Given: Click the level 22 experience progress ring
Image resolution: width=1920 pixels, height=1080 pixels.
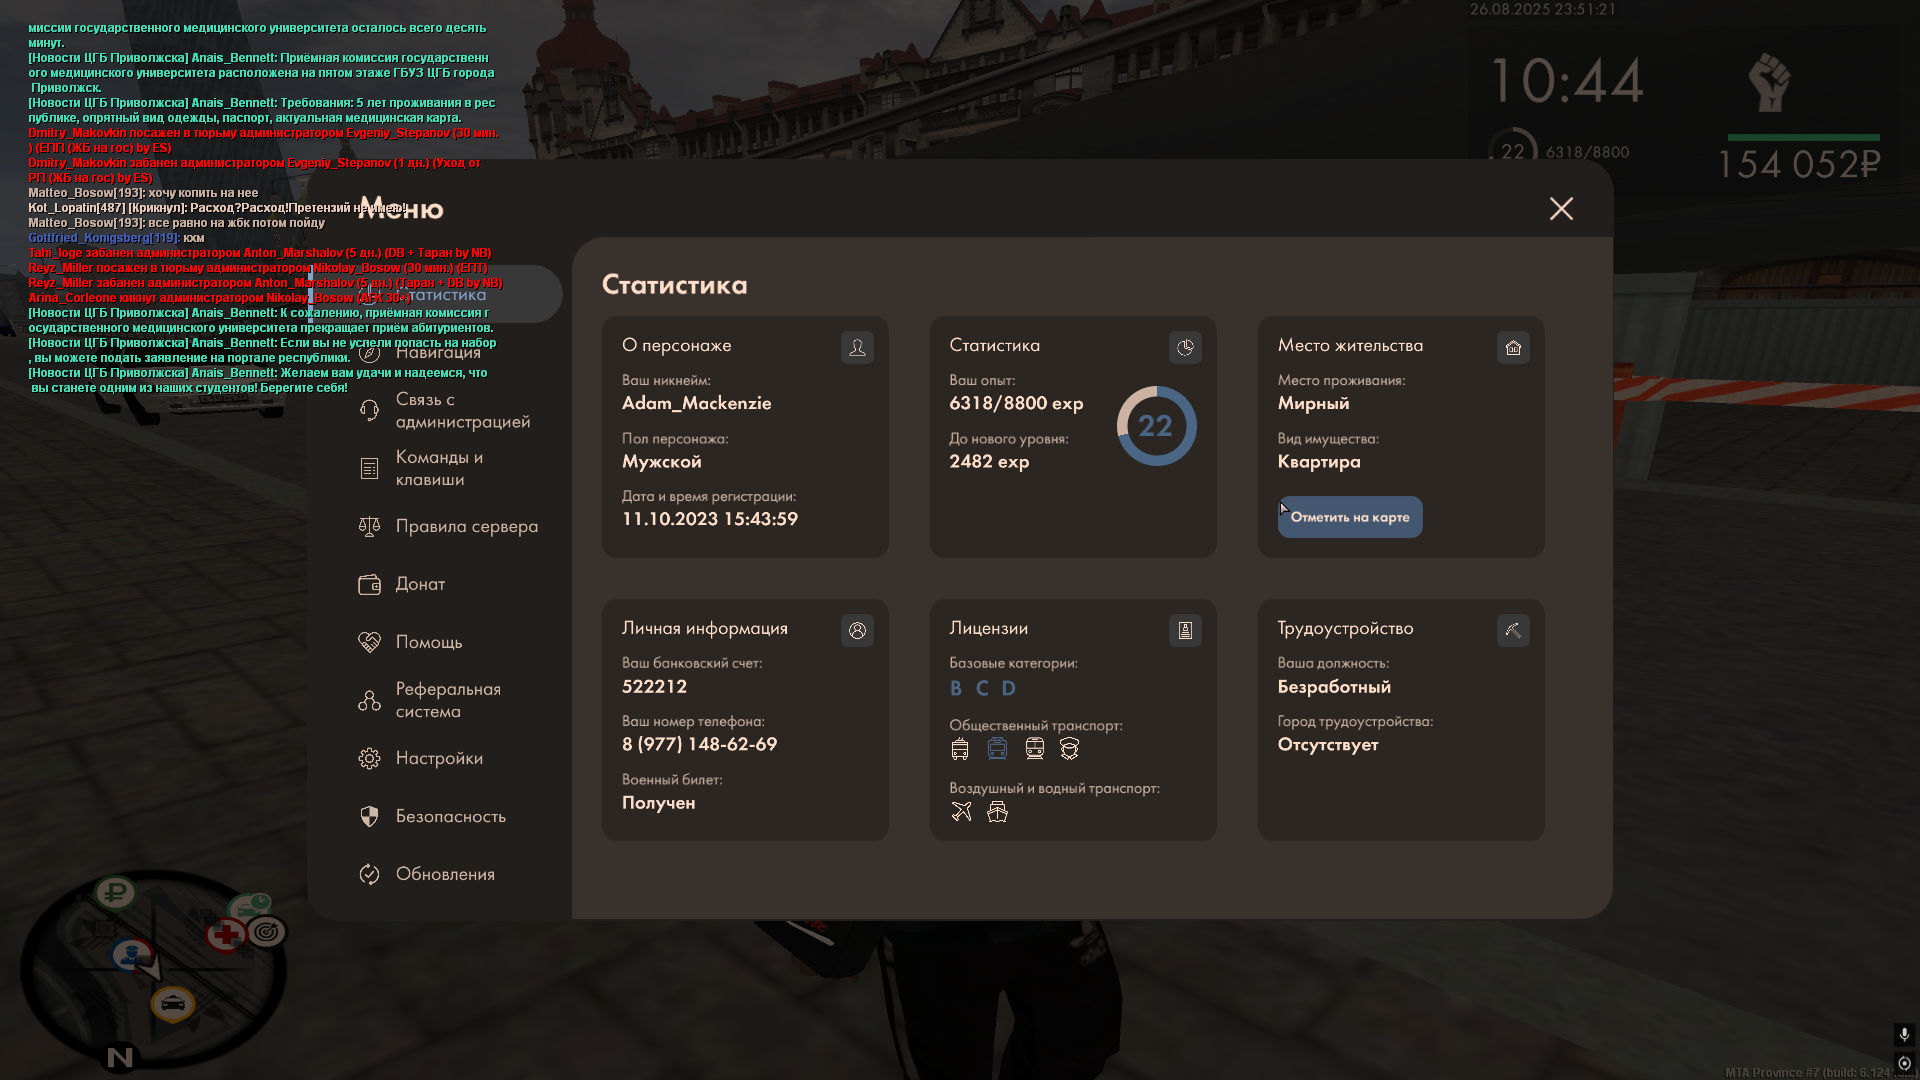Looking at the screenshot, I should [1156, 426].
